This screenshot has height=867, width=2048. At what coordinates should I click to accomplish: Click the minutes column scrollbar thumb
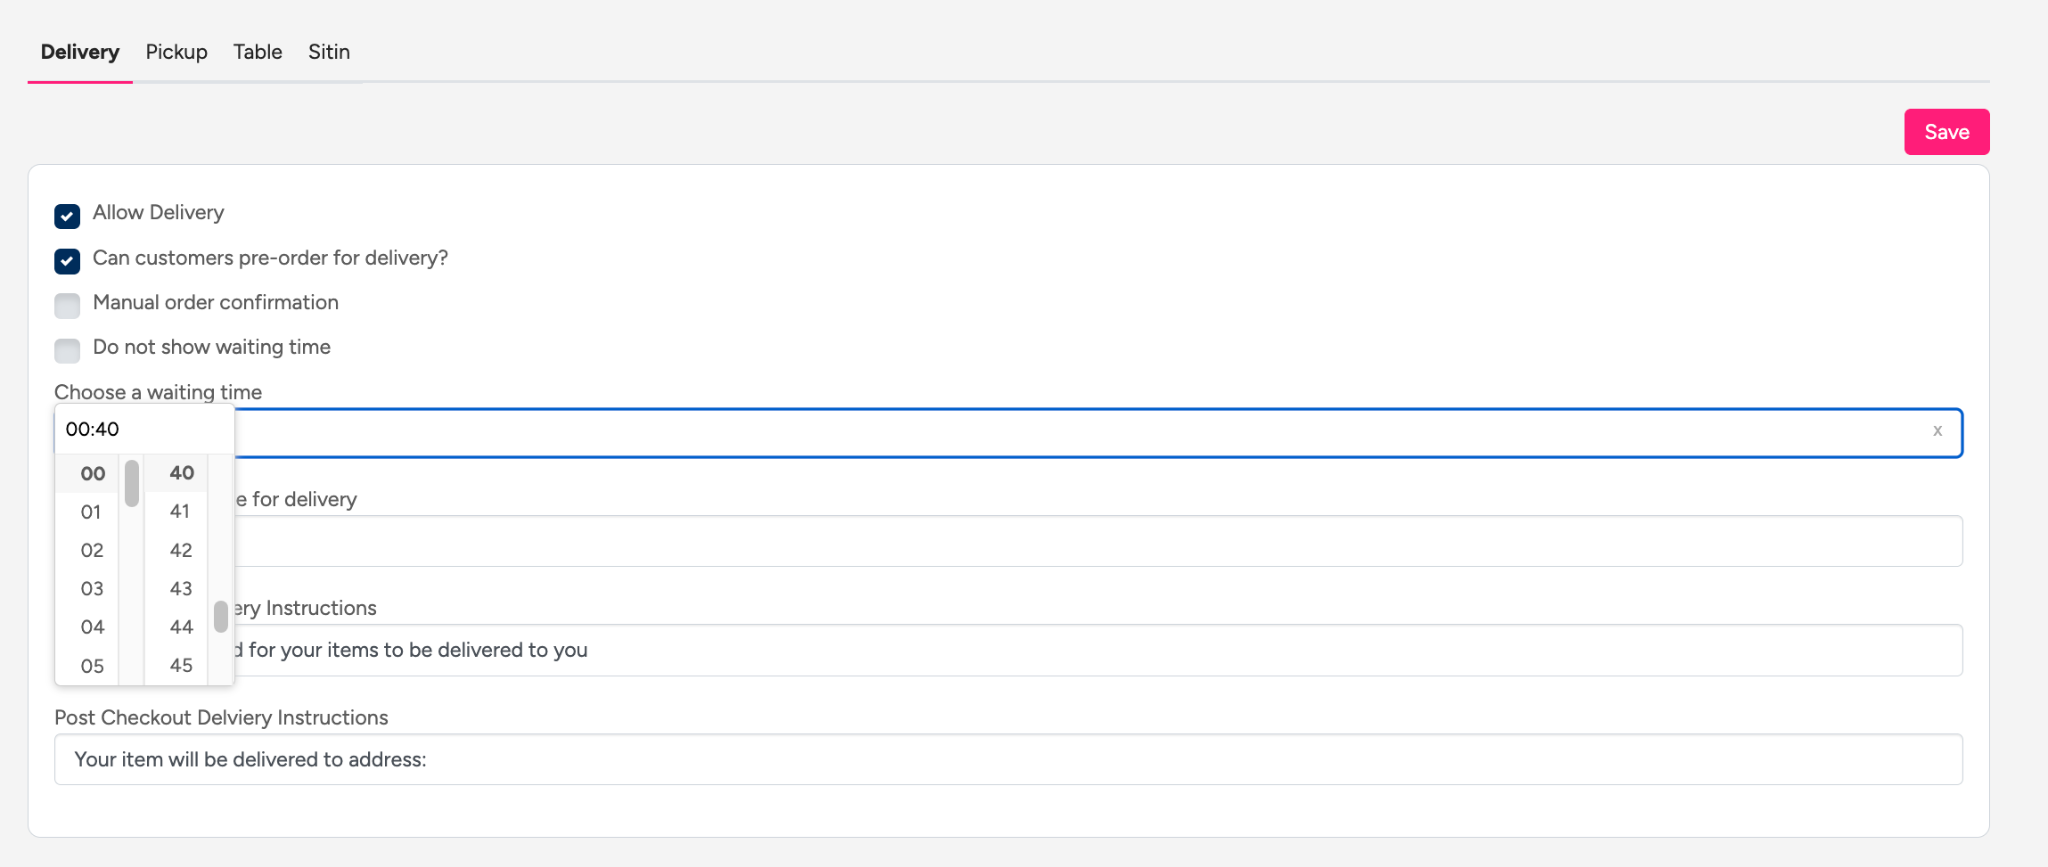click(x=221, y=616)
